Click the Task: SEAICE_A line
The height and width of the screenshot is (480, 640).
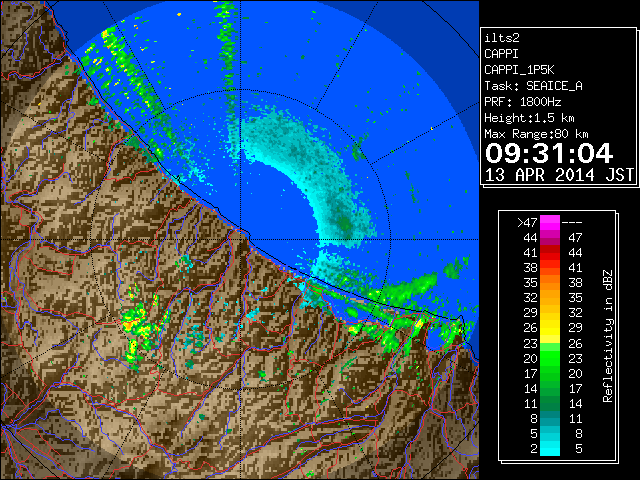pyautogui.click(x=533, y=86)
